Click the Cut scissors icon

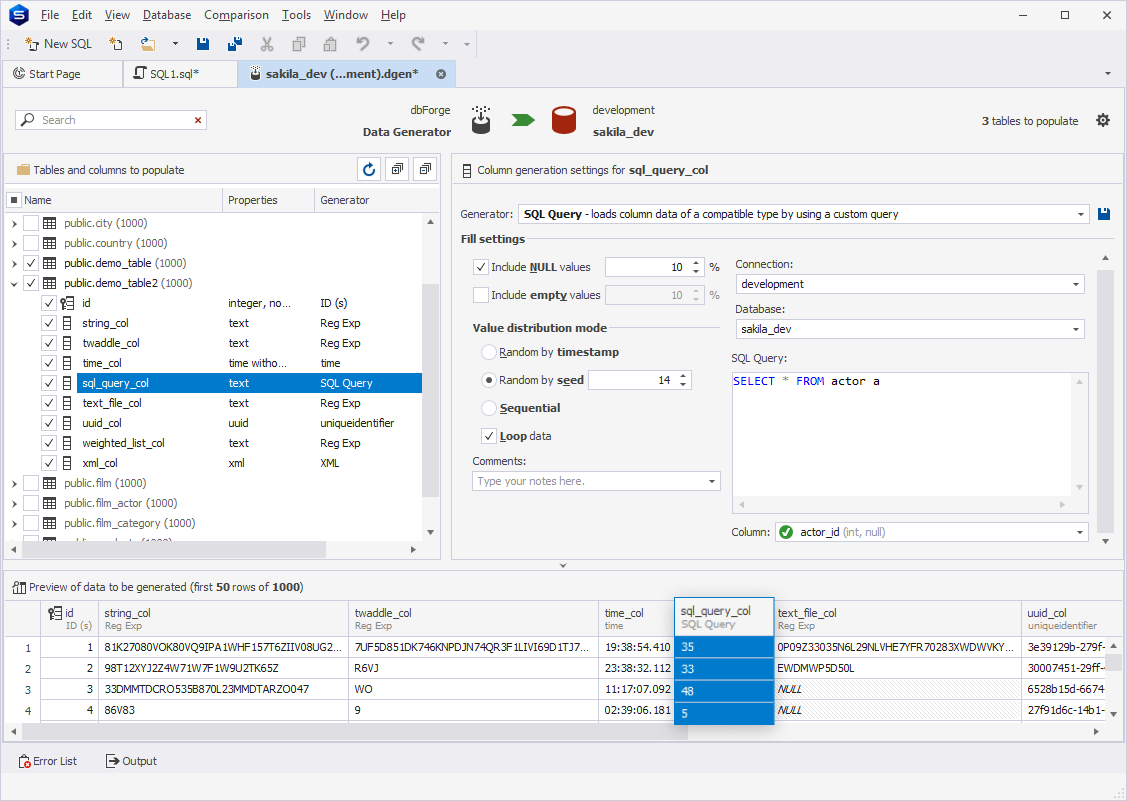pyautogui.click(x=267, y=44)
